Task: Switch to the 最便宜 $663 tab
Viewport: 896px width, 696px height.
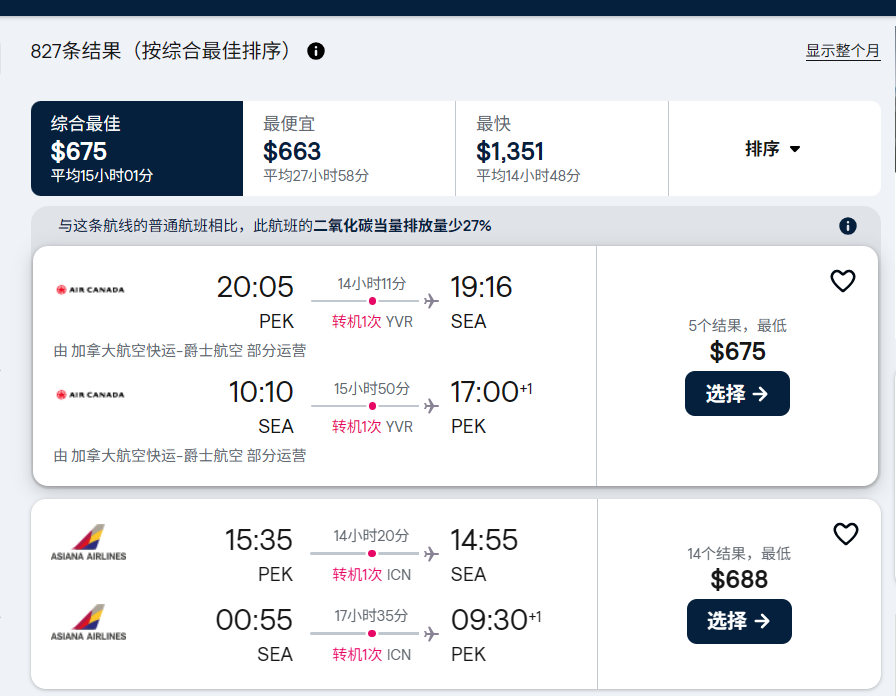Action: tap(349, 149)
